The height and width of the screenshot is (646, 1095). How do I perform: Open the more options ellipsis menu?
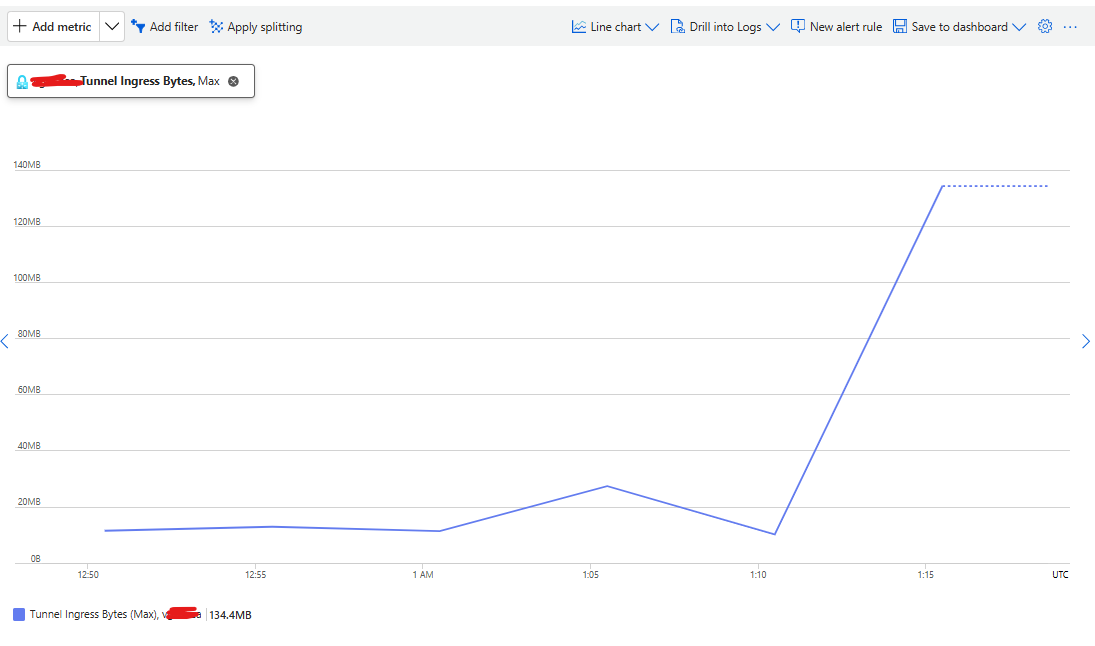point(1070,27)
